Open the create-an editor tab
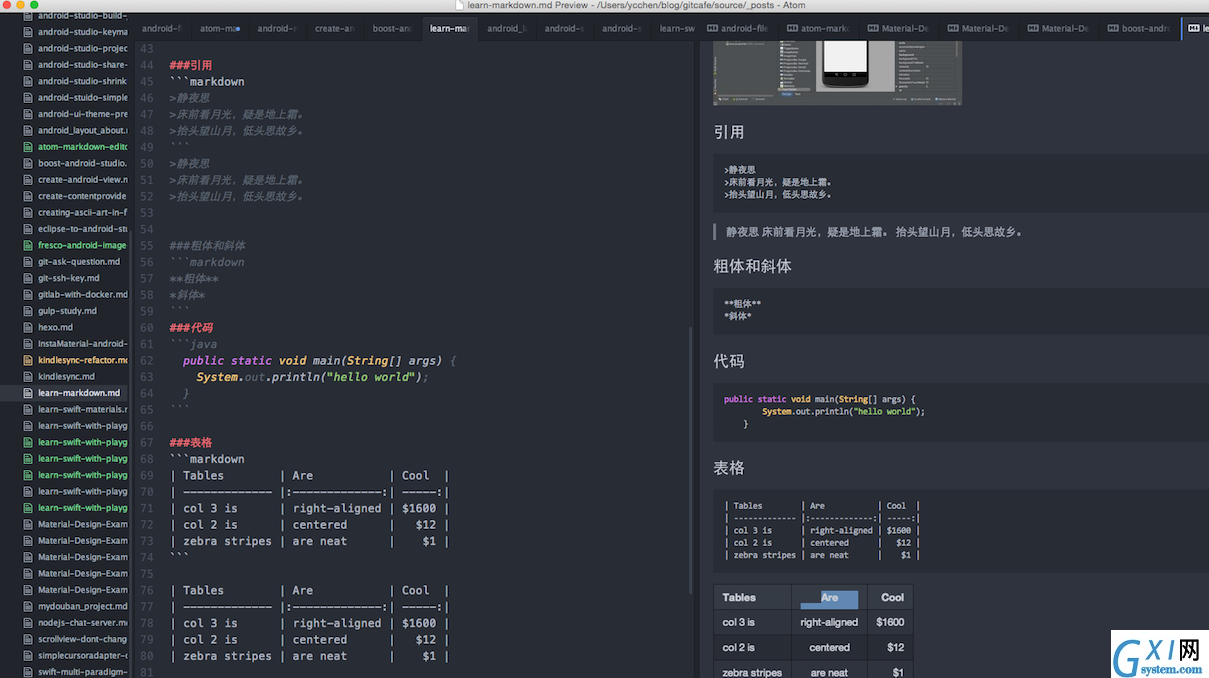The image size is (1209, 678). coord(335,29)
